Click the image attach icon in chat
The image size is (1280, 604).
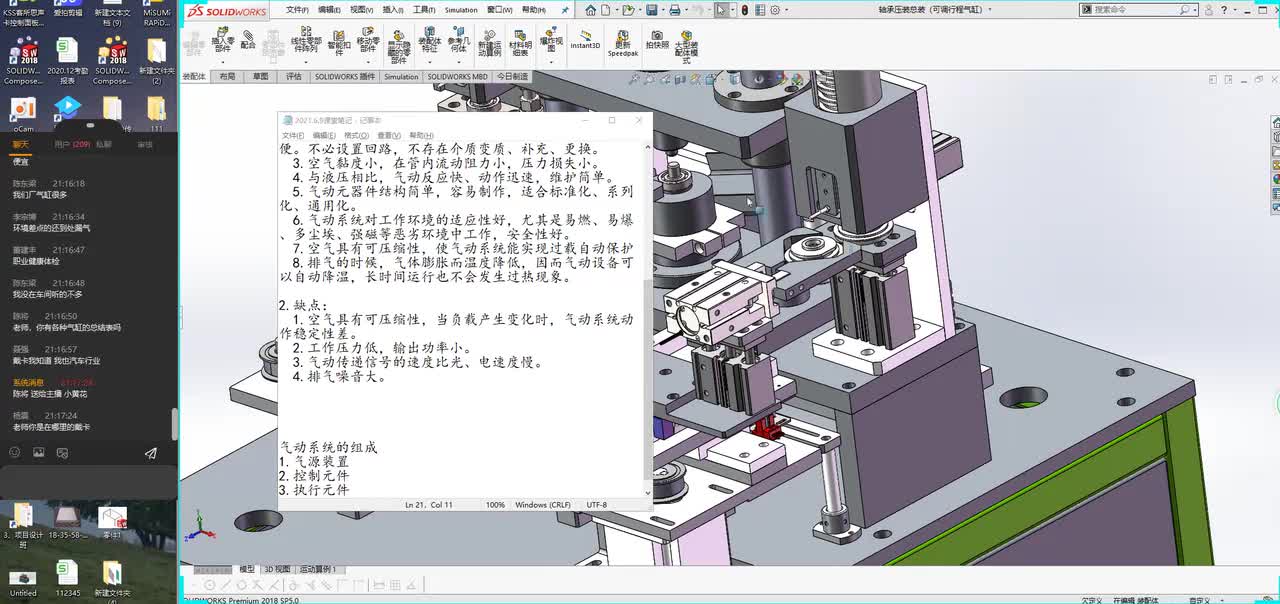[x=38, y=452]
